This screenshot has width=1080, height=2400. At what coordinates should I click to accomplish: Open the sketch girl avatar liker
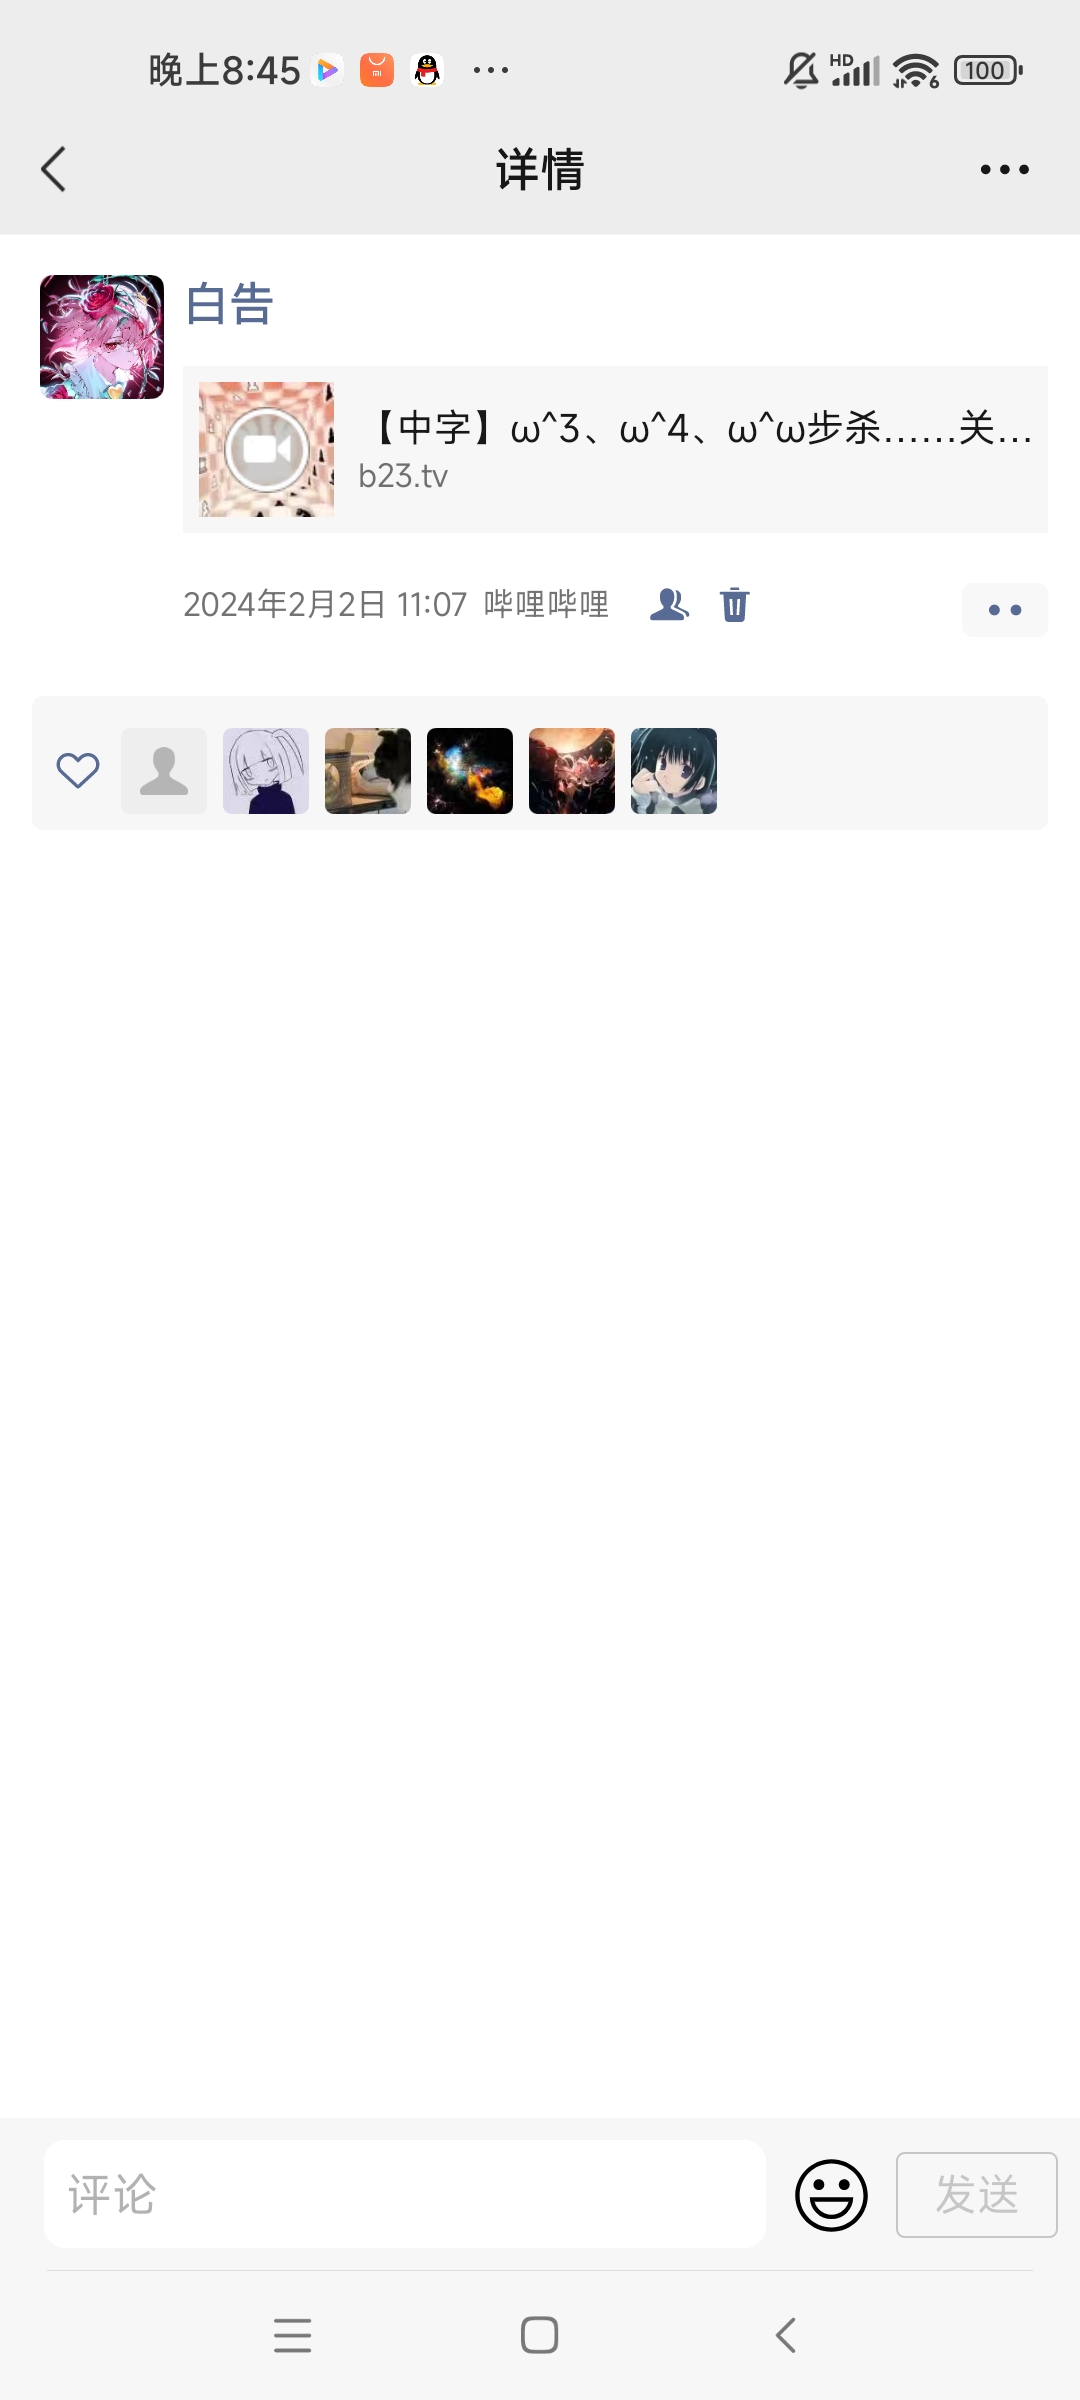(266, 770)
